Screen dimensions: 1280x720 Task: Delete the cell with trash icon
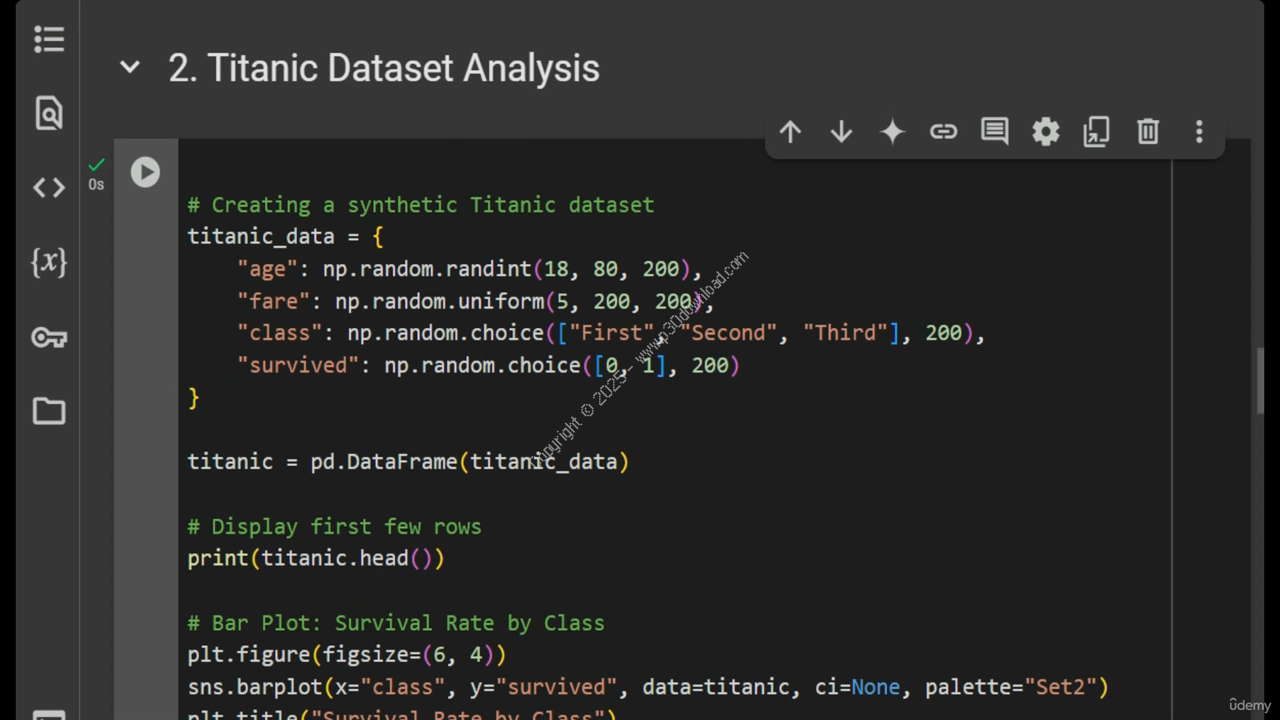point(1147,132)
